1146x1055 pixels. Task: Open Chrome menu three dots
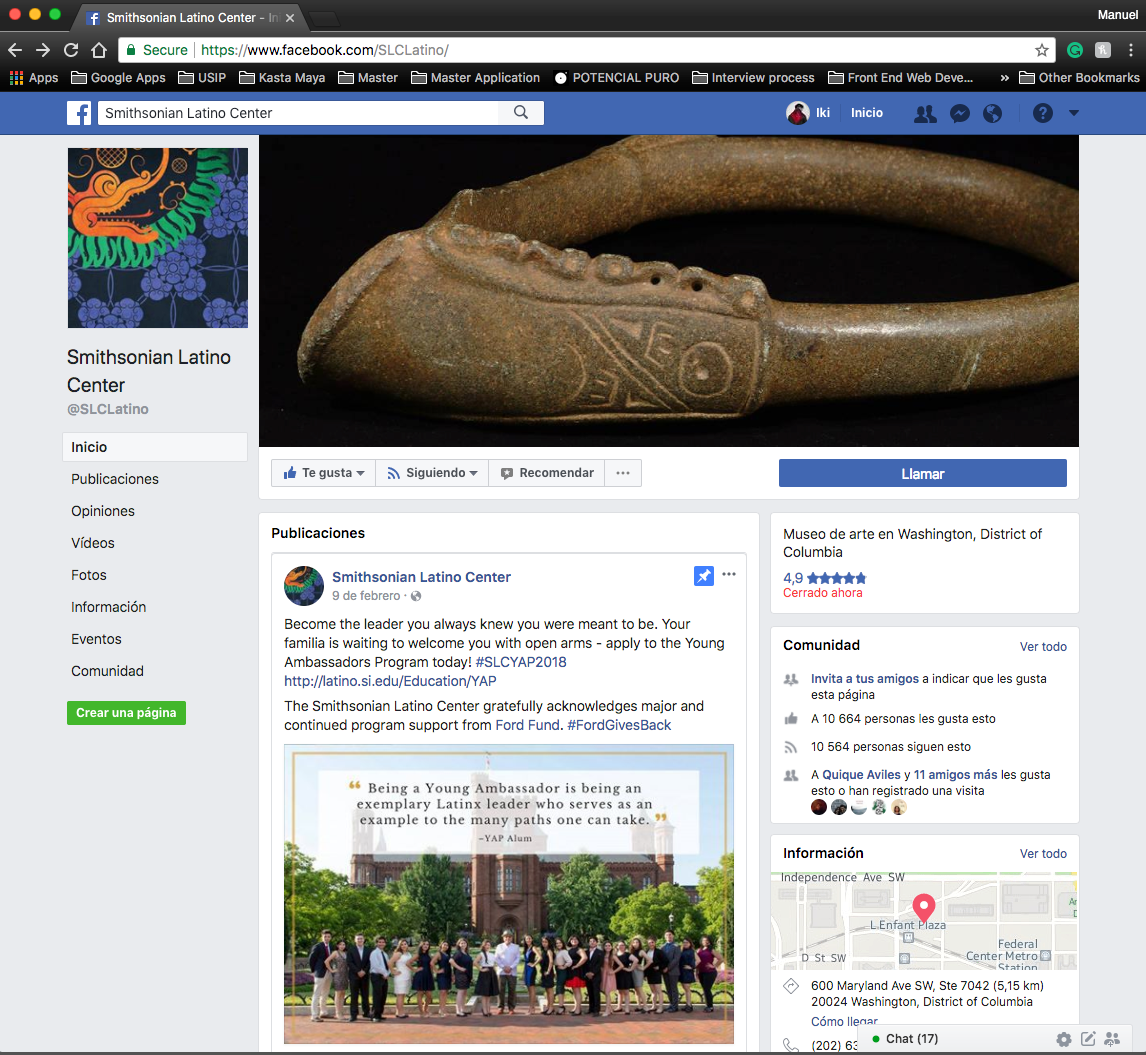pos(1131,50)
